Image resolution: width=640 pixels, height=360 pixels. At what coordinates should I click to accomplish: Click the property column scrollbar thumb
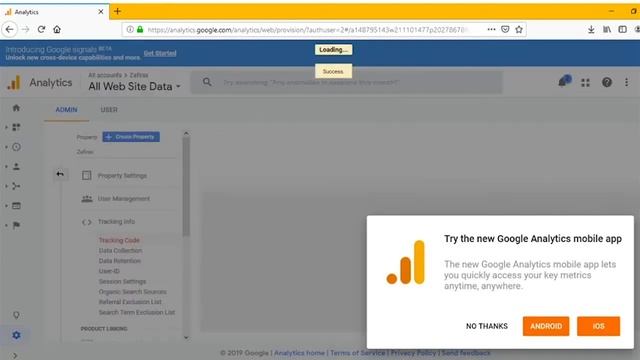pyautogui.click(x=186, y=187)
